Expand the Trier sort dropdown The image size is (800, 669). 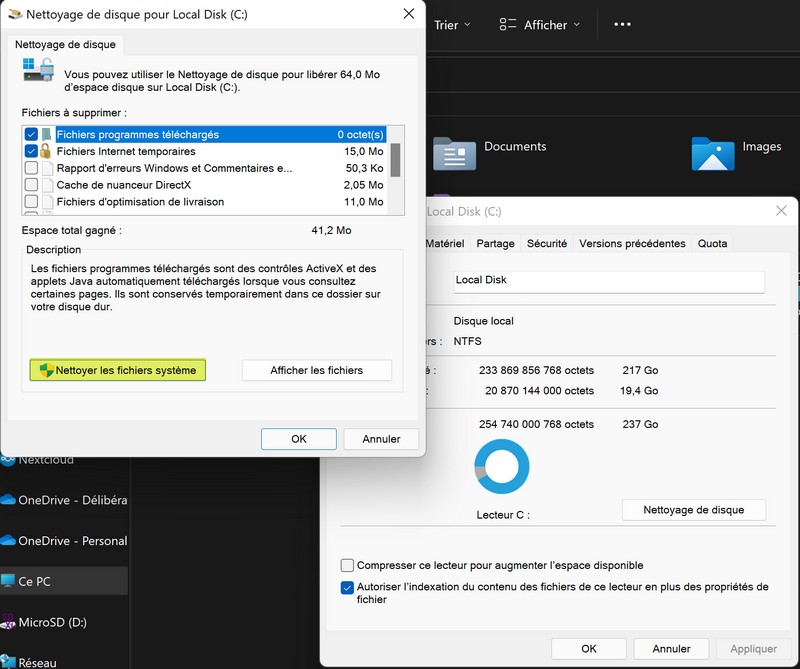tap(452, 25)
